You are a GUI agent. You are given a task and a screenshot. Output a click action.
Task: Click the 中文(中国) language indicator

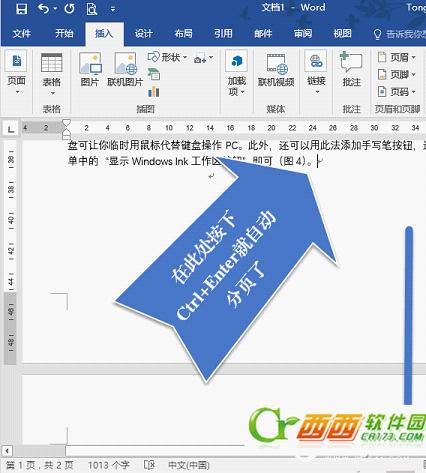[189, 465]
